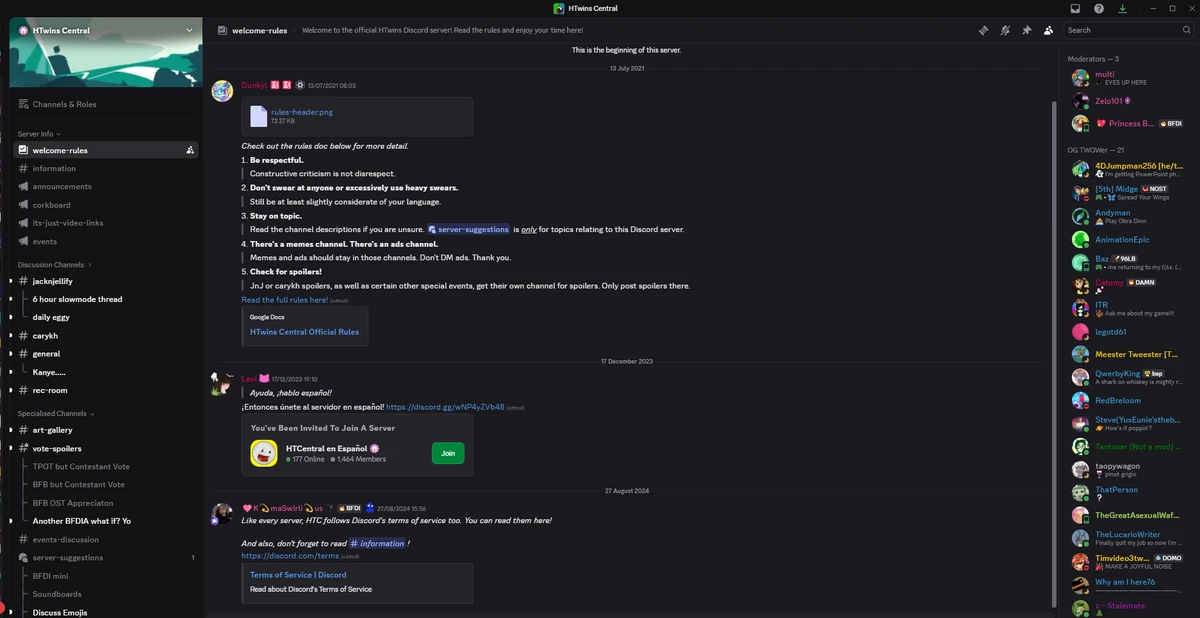
Task: Toggle mute via the bell-slash icon
Action: pos(1005,30)
